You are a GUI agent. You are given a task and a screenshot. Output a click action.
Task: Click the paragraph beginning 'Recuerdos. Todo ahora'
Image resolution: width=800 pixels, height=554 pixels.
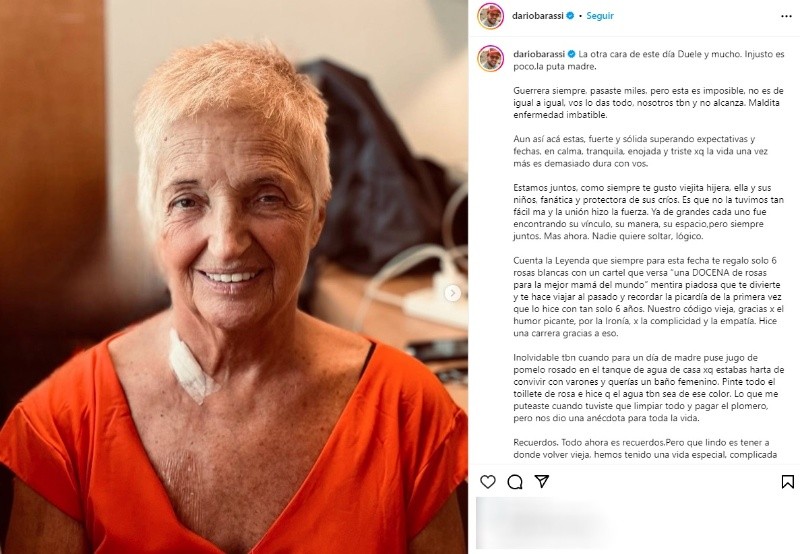pyautogui.click(x=645, y=448)
